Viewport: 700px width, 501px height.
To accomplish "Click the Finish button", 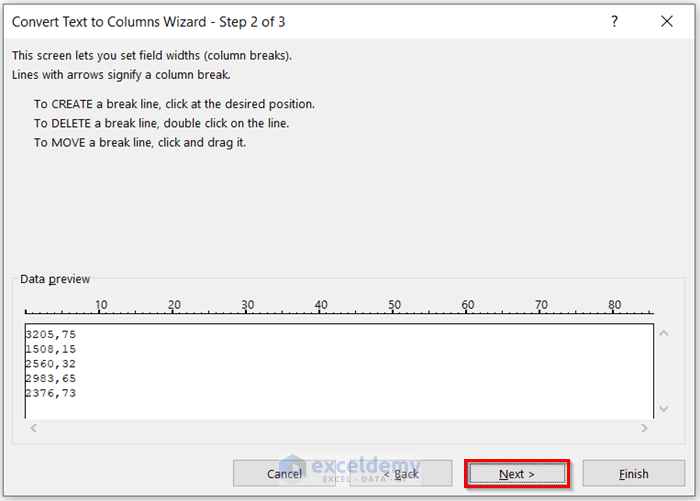I will [x=633, y=473].
